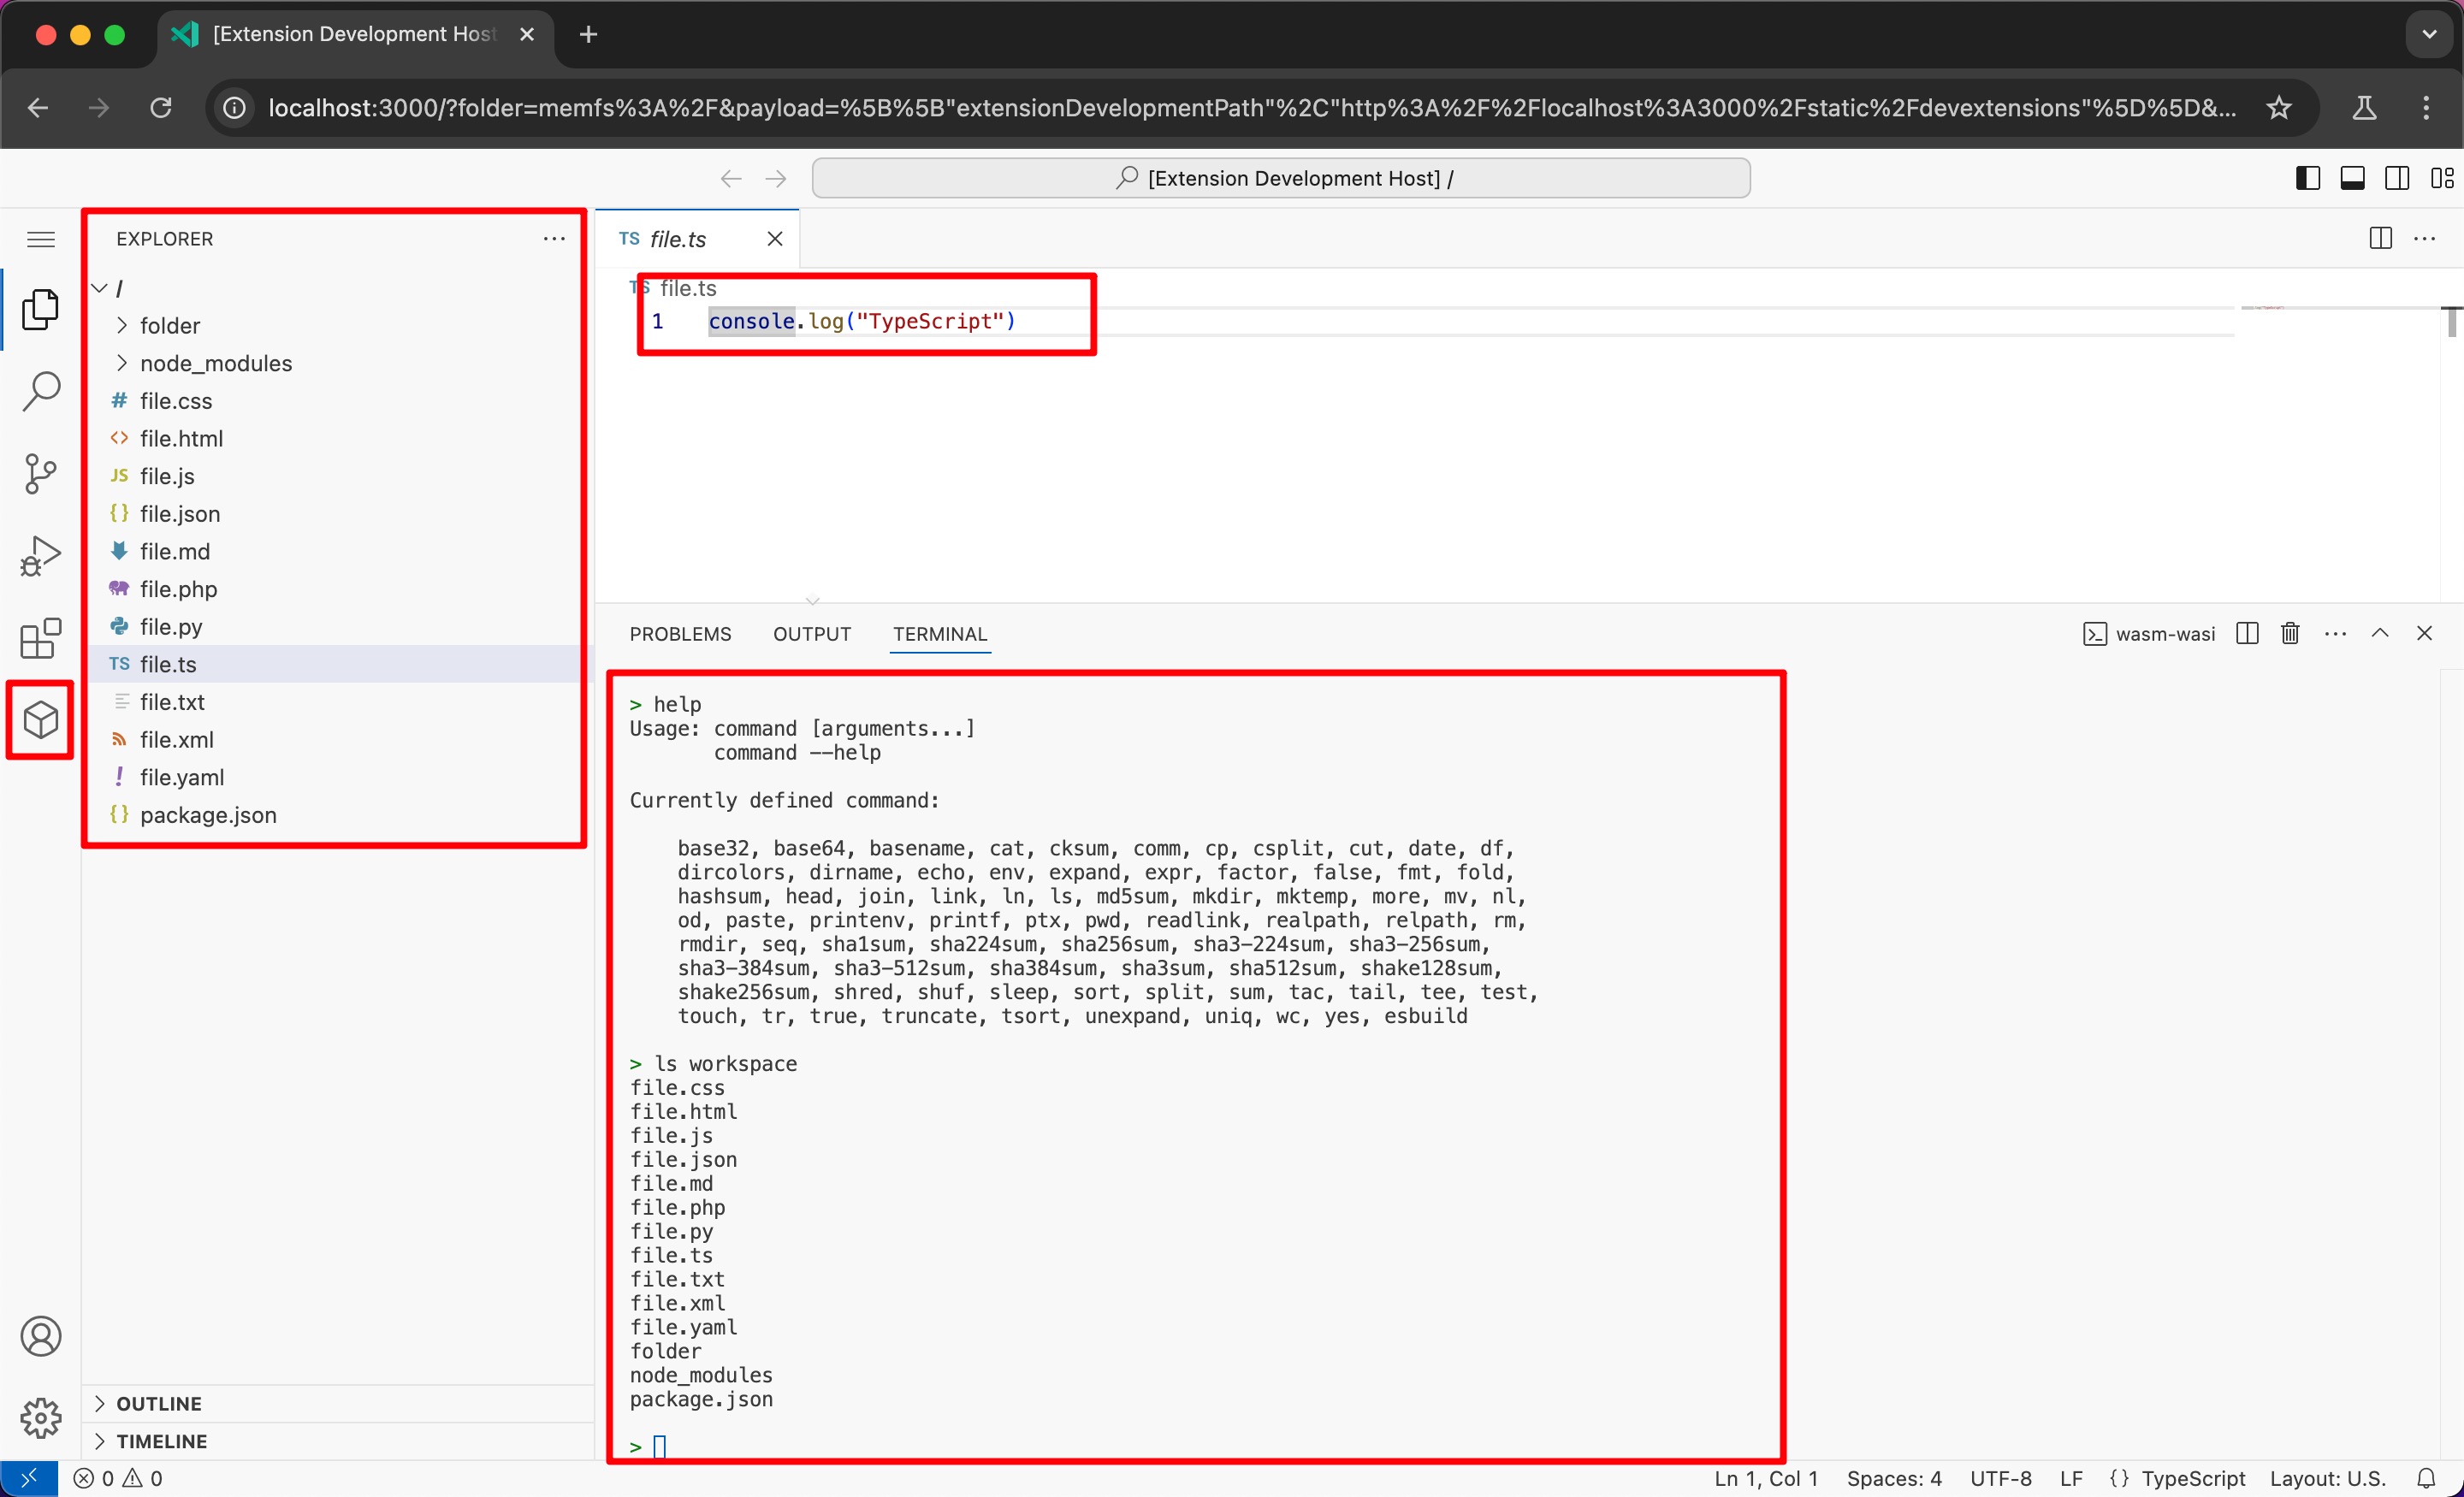This screenshot has height=1497, width=2464.
Task: Toggle the secondary side bar
Action: click(x=2397, y=178)
